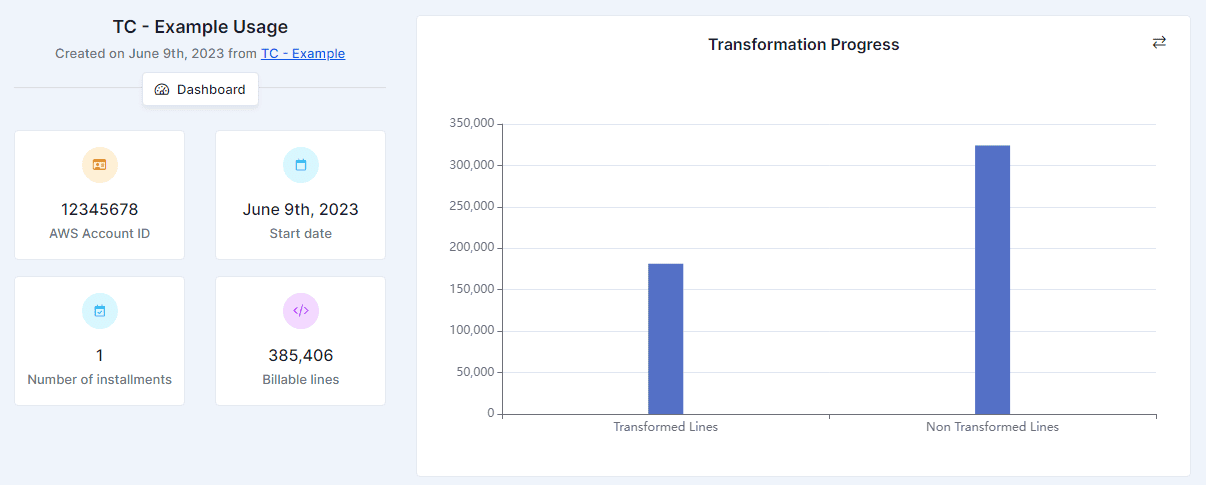1206x485 pixels.
Task: Click the installments calendar-check icon
Action: point(99,311)
